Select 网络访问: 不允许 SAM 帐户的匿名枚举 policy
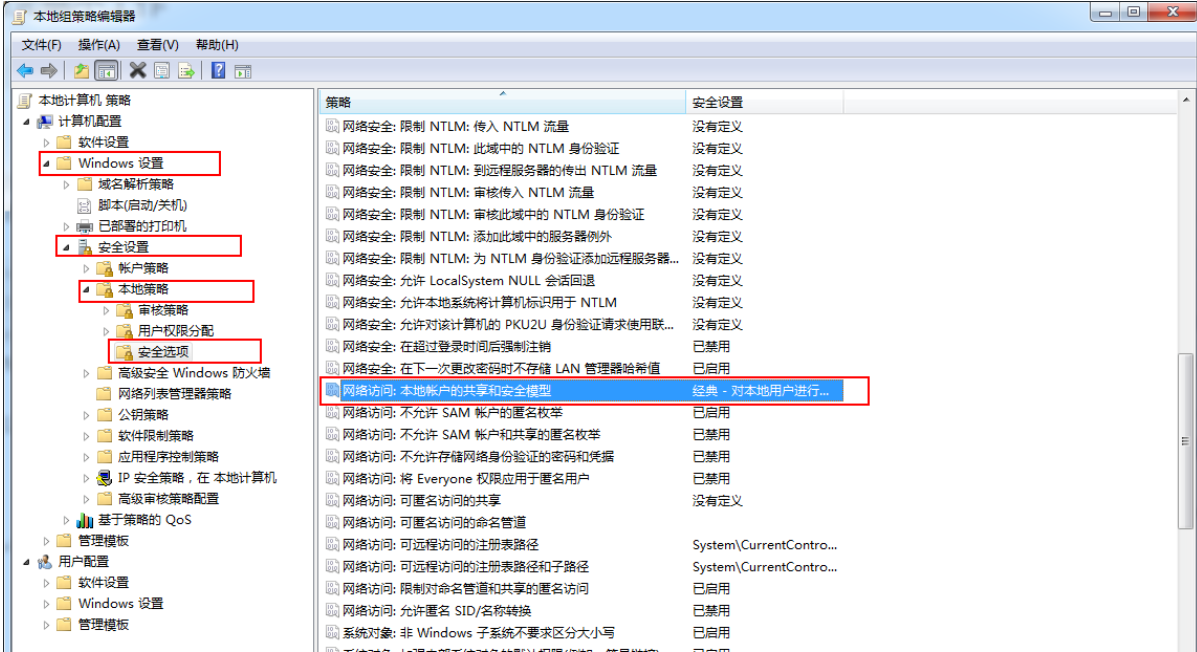The height and width of the screenshot is (652, 1197). 452,412
